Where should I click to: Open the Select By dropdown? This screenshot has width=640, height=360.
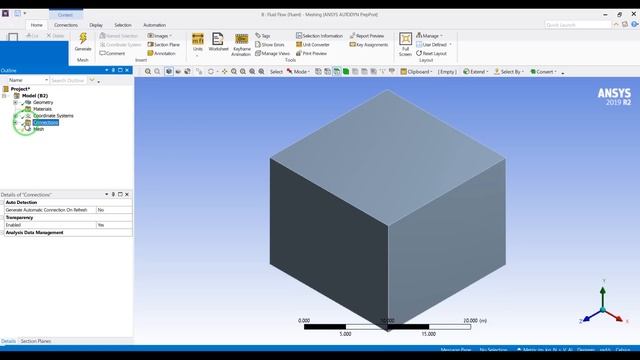point(509,71)
